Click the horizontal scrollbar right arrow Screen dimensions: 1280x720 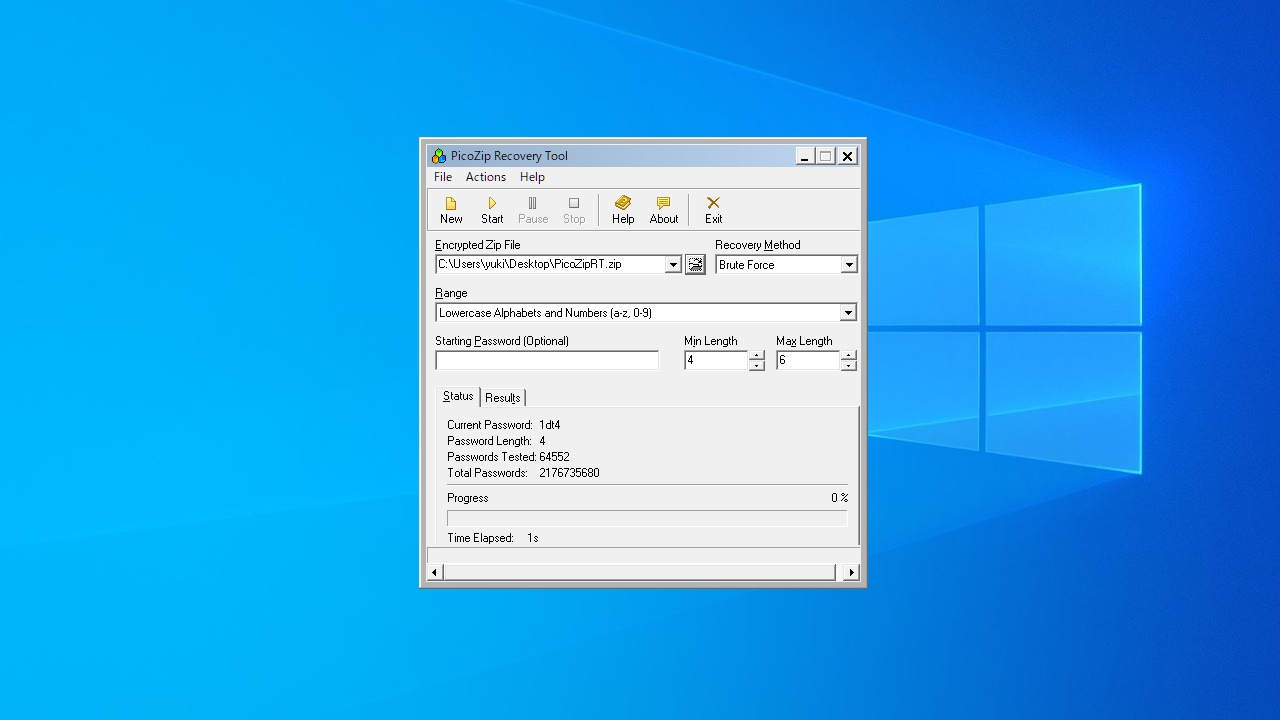click(x=851, y=572)
